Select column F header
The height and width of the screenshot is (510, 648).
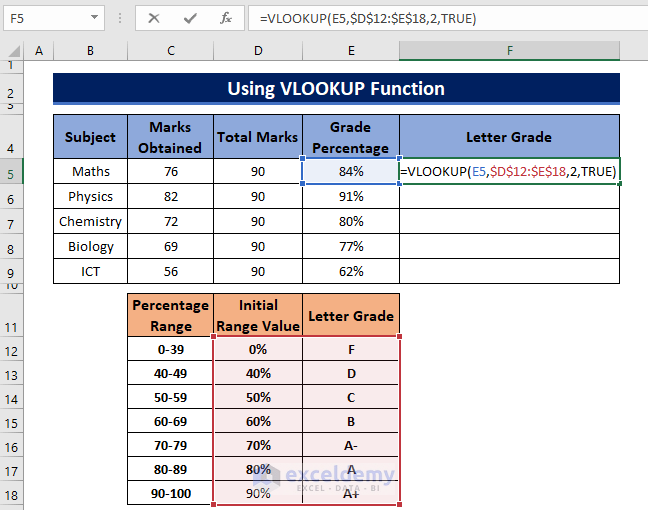pyautogui.click(x=510, y=51)
